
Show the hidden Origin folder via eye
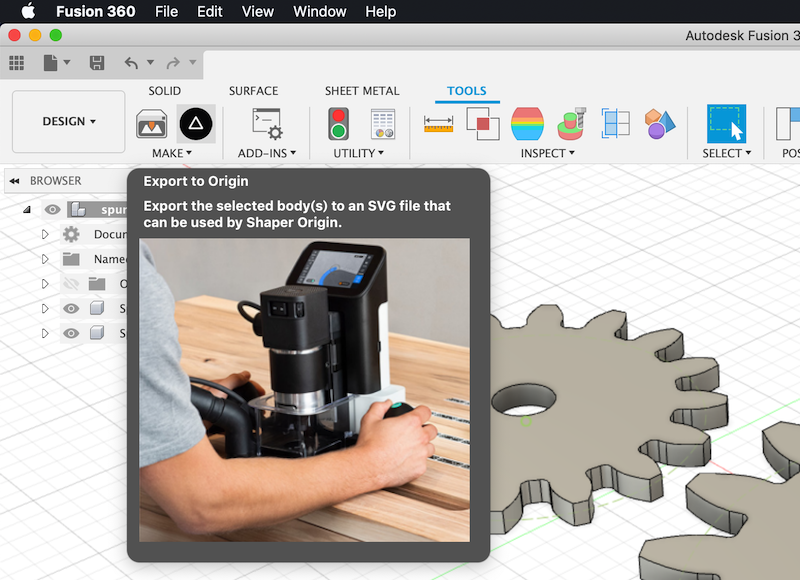point(71,284)
